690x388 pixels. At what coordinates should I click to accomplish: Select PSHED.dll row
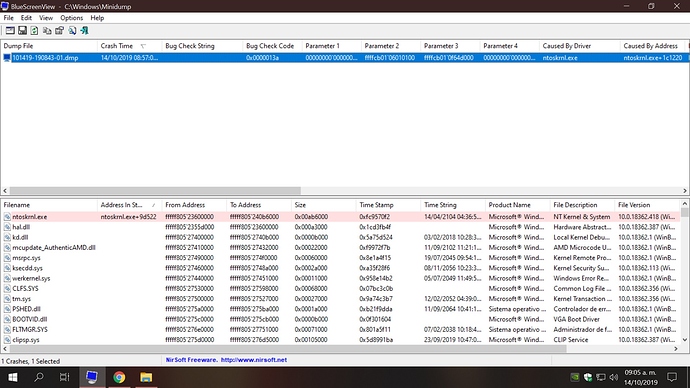coord(340,309)
